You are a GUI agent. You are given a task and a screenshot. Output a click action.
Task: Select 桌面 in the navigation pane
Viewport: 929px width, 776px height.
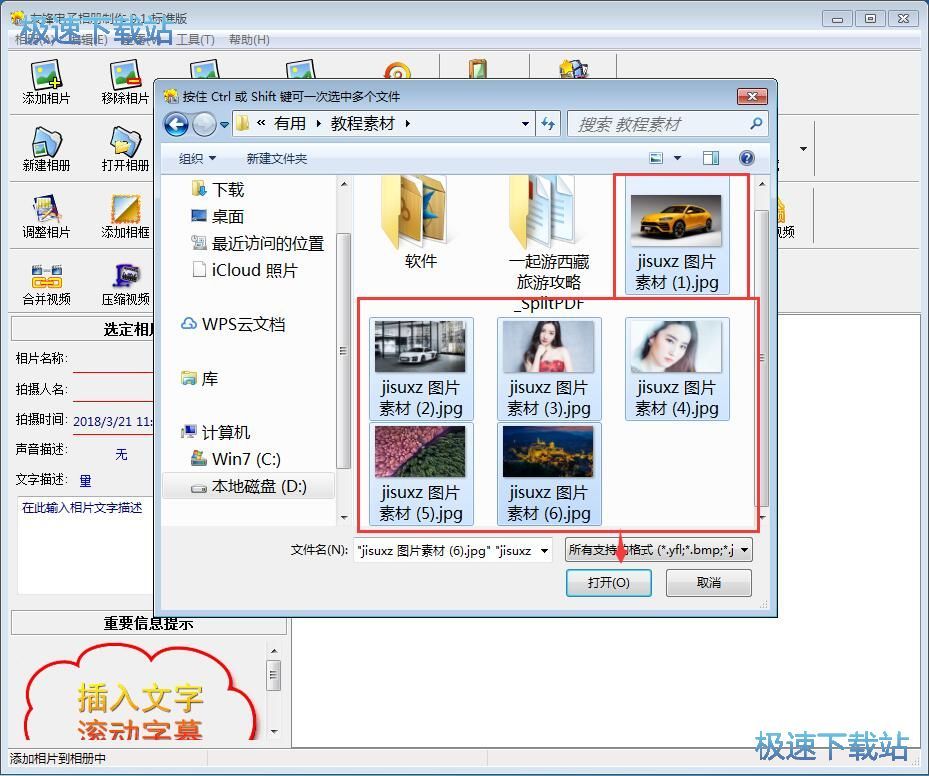pos(217,217)
